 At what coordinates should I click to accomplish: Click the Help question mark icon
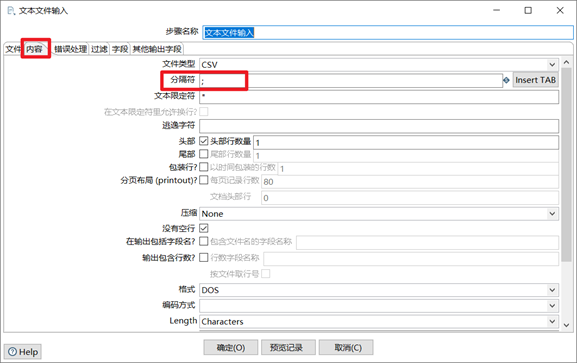(13, 352)
